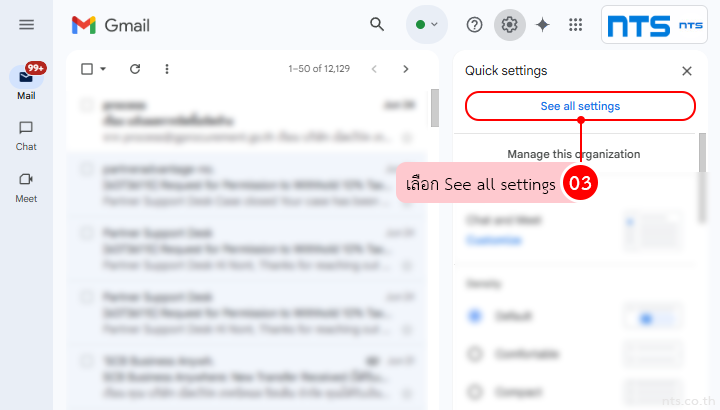This screenshot has height=410, width=720.
Task: Open the More options three-dot menu
Action: (x=166, y=69)
